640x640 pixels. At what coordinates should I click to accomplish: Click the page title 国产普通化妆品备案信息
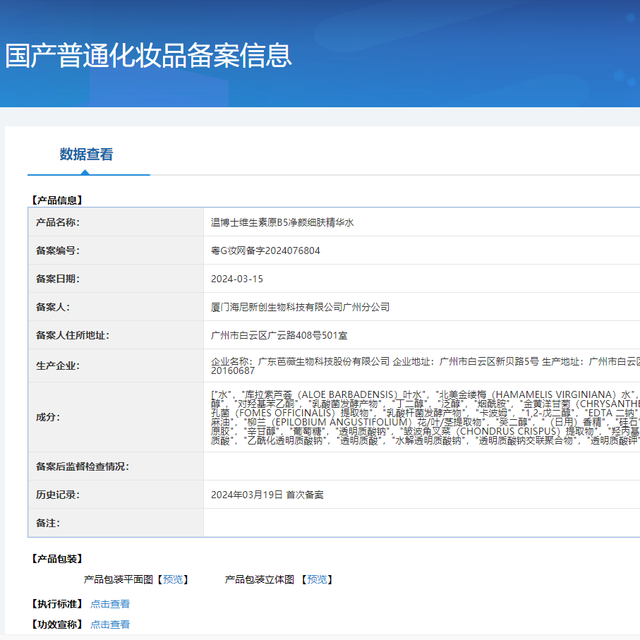pos(148,56)
